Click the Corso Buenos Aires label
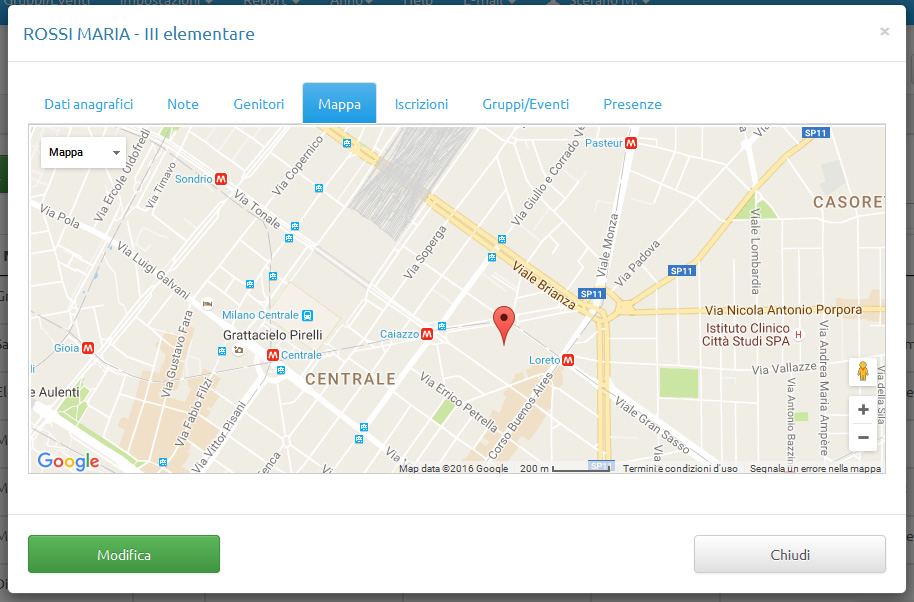This screenshot has width=914, height=602. 521,416
